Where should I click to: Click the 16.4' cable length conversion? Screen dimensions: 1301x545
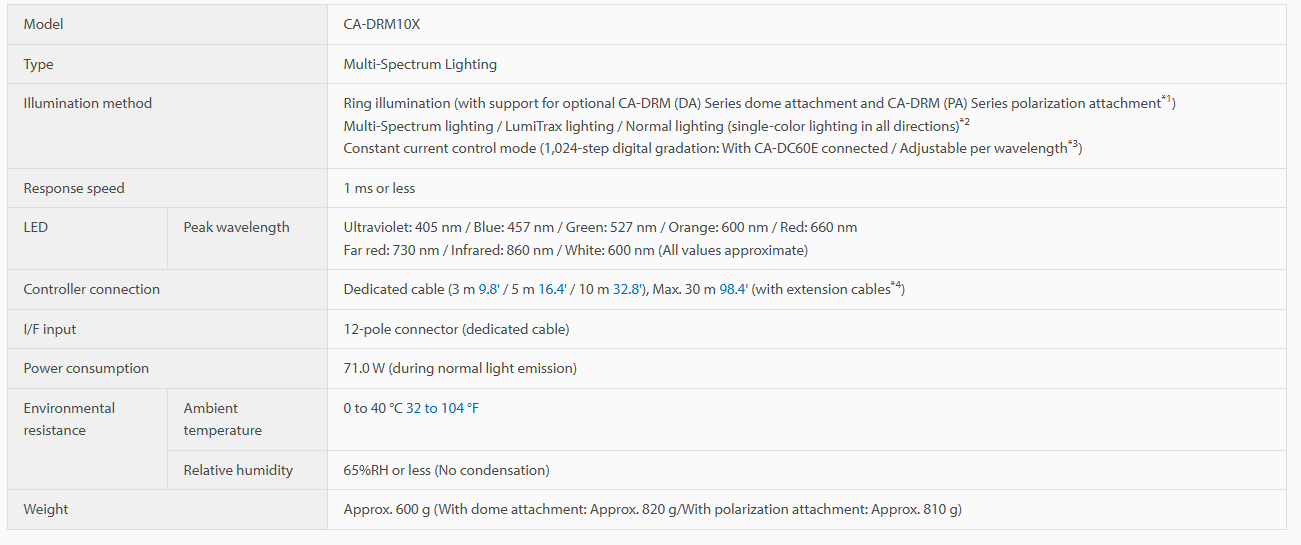coord(553,289)
